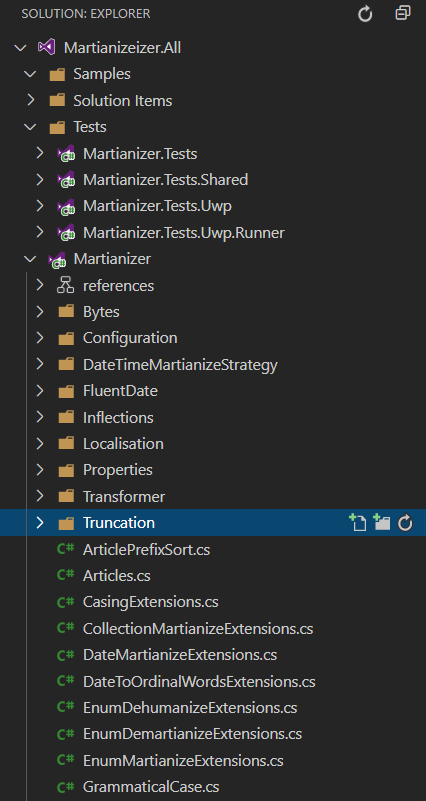The width and height of the screenshot is (426, 801).
Task: Click the refresh icon in Solution Explorer header
Action: coord(365,14)
